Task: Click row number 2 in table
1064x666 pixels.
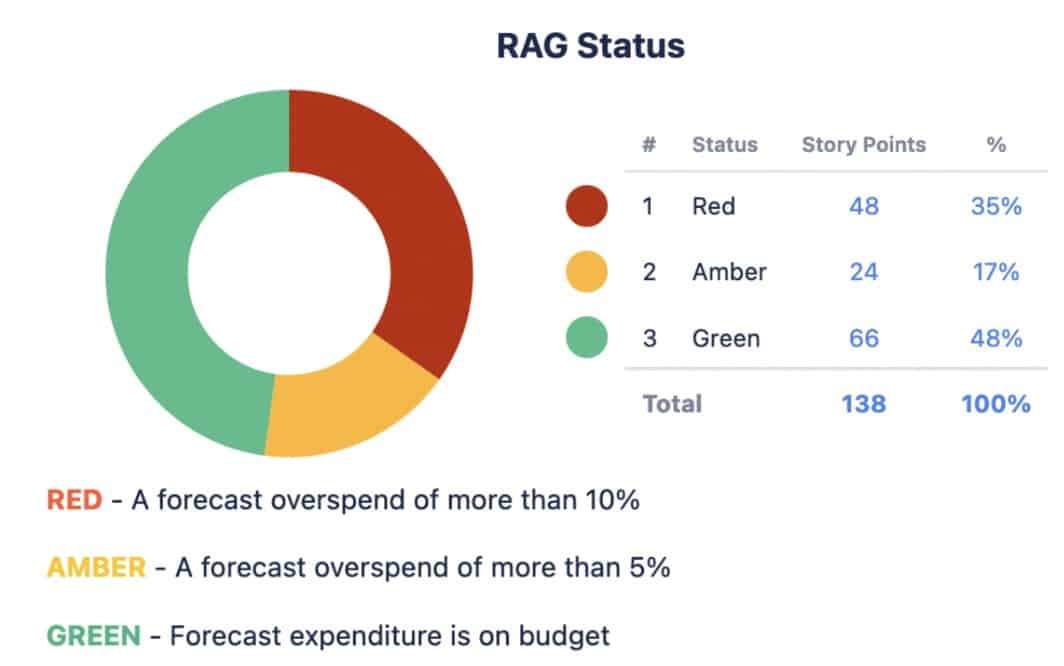Action: click(649, 272)
